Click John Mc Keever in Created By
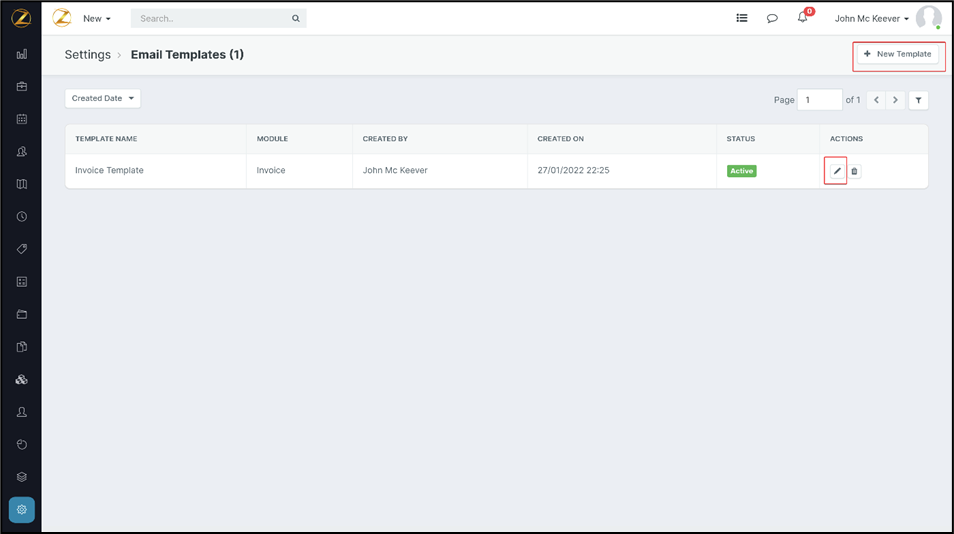954x534 pixels. point(395,170)
